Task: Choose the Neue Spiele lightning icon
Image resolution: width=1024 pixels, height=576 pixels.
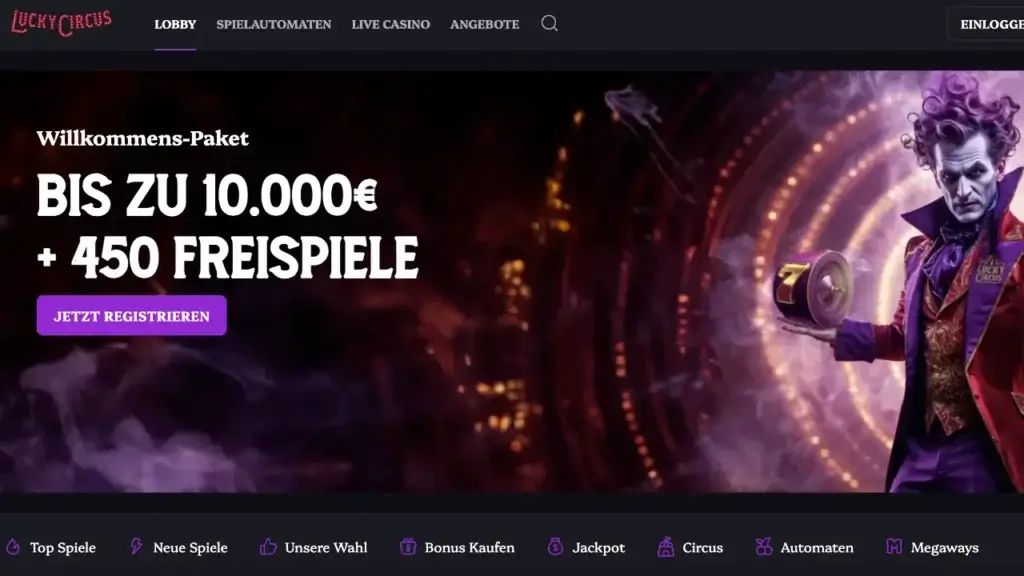Action: pyautogui.click(x=136, y=547)
